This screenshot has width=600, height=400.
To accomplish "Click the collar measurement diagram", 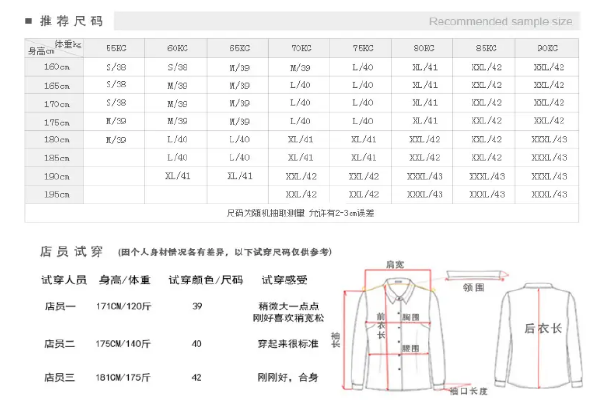I will point(477,275).
